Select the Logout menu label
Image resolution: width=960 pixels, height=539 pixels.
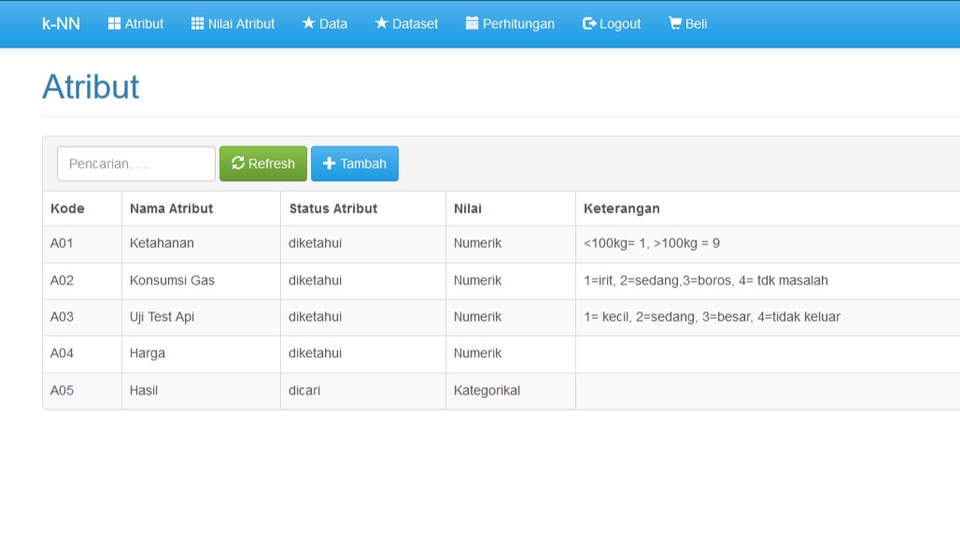point(620,24)
